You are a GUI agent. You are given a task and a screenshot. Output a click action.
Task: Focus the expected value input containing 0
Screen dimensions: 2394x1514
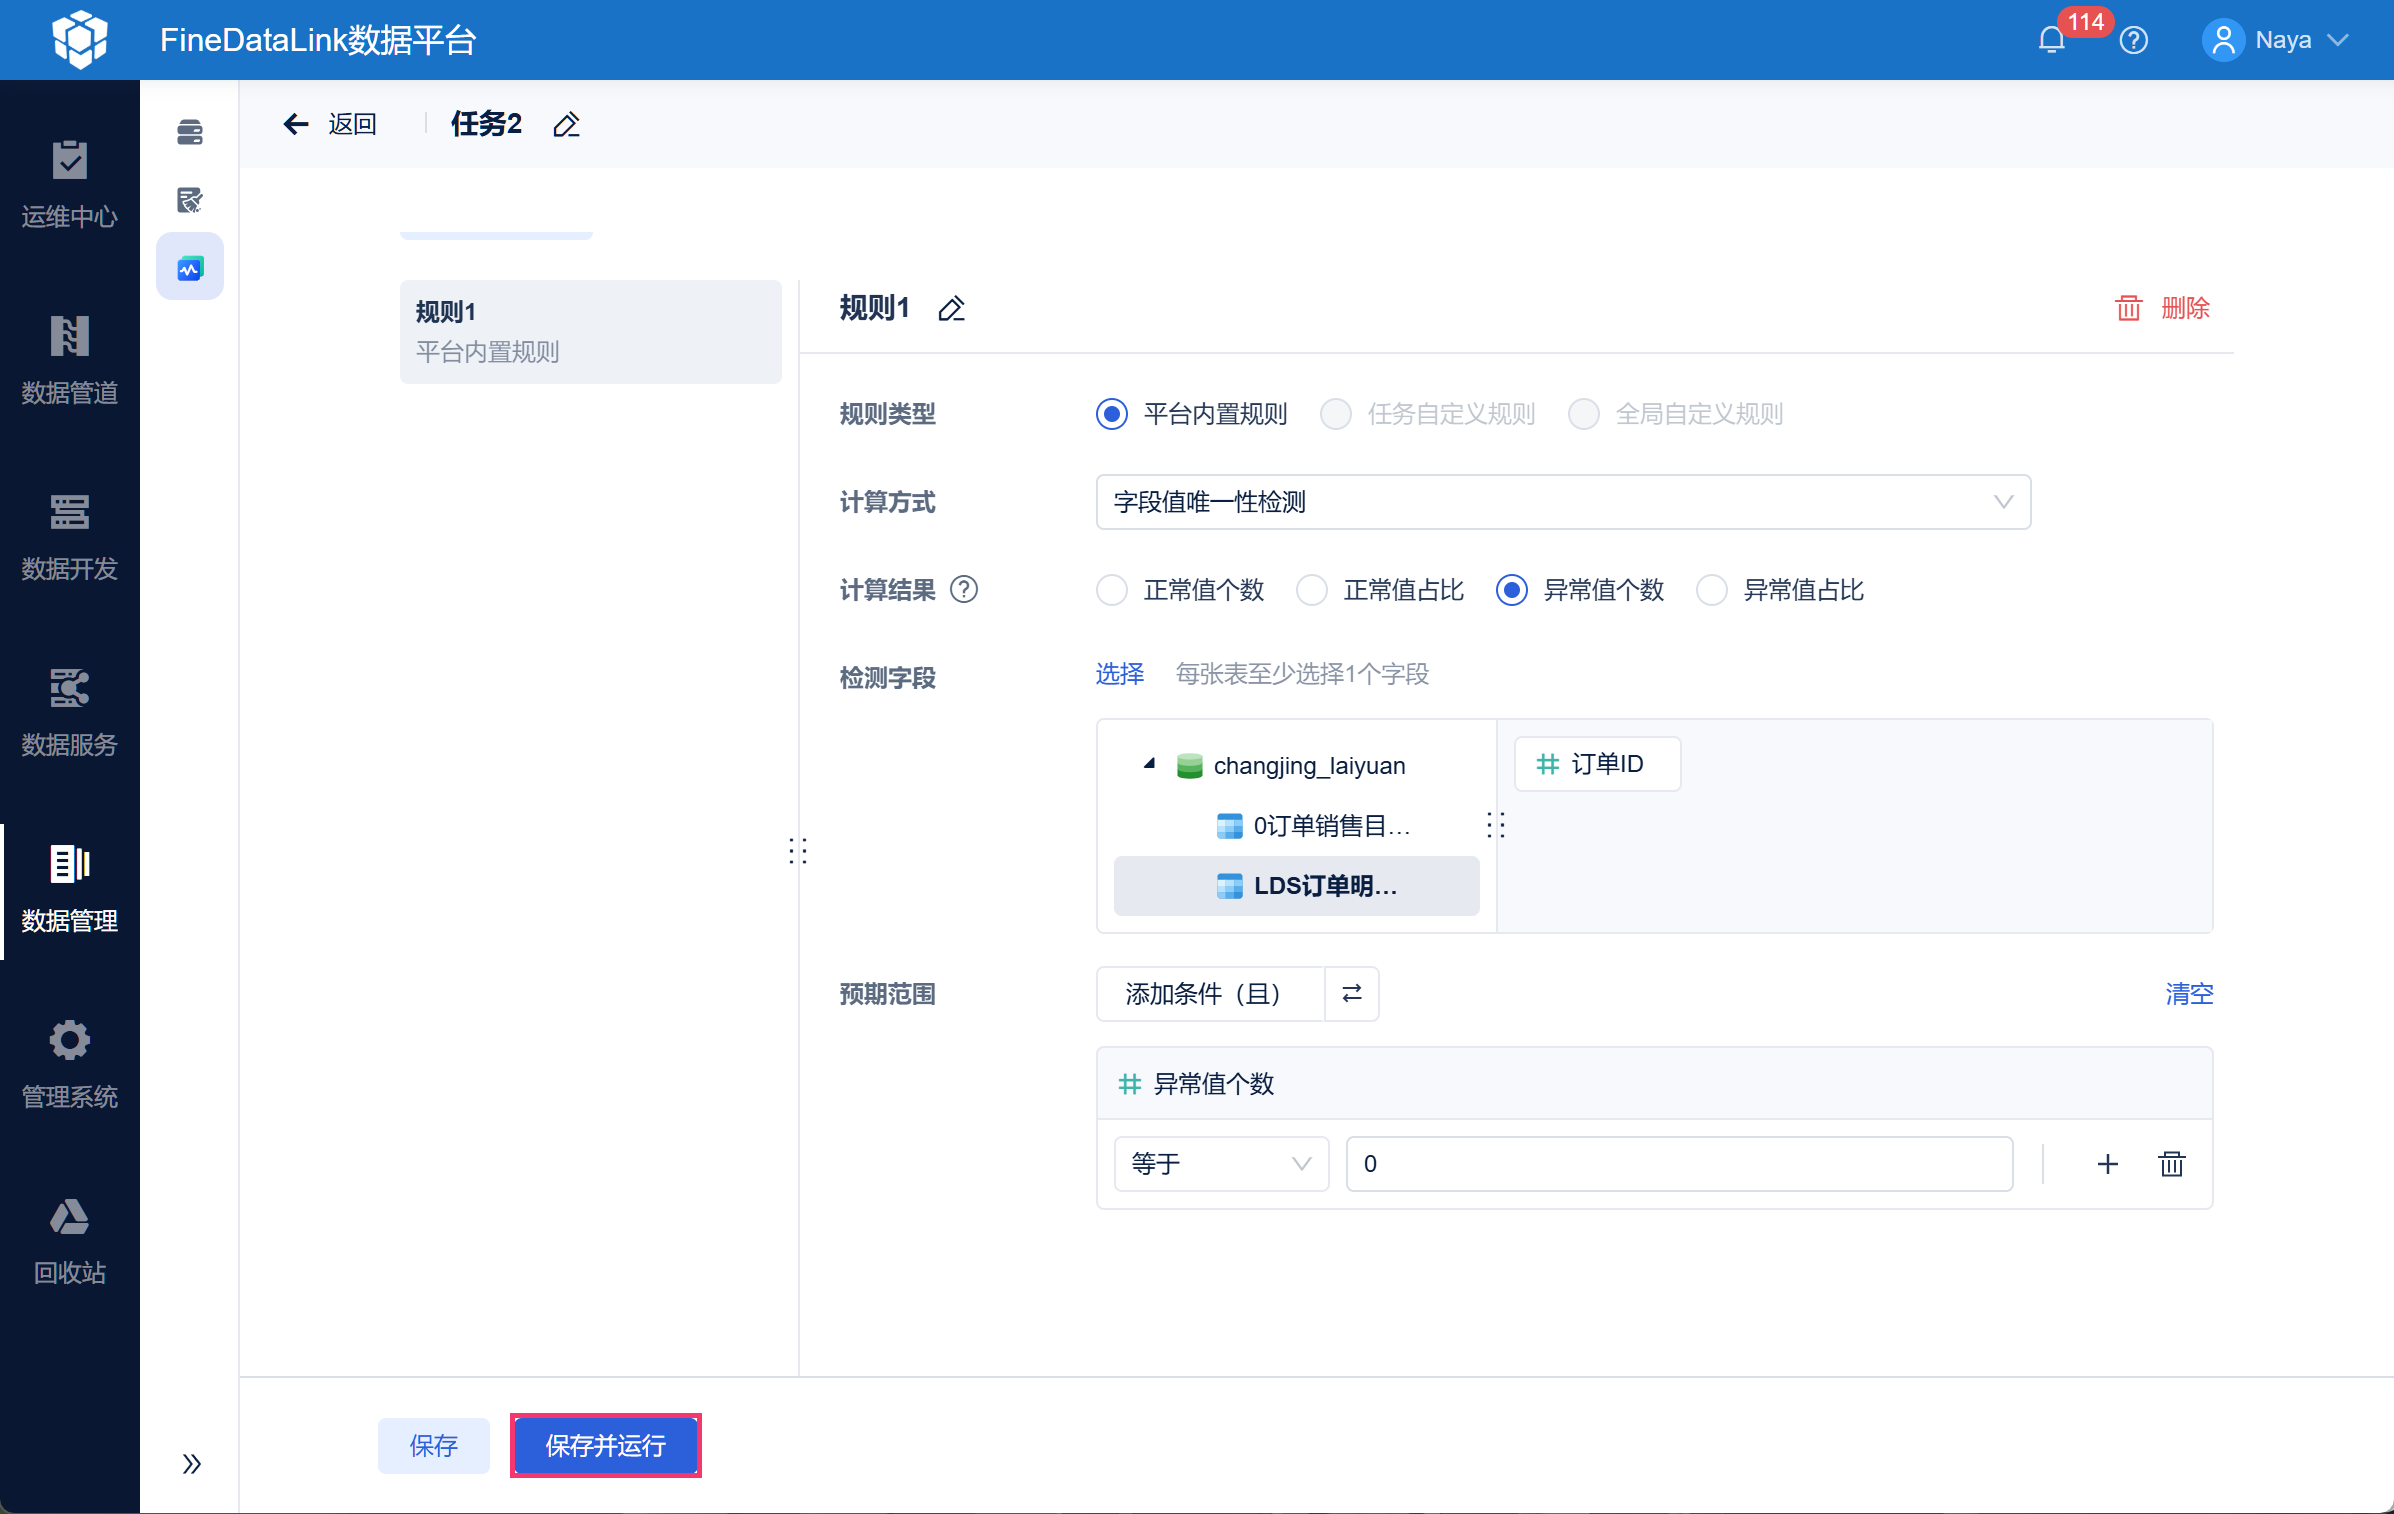click(1679, 1164)
